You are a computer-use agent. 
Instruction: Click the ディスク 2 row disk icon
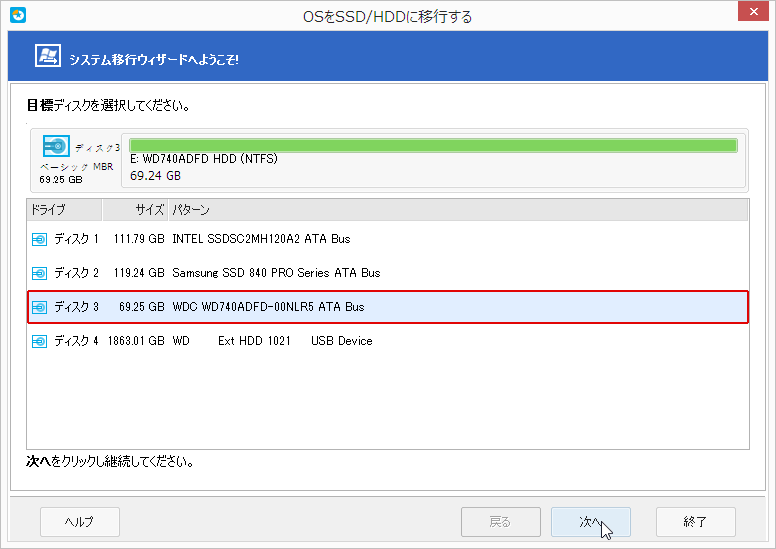pos(39,273)
